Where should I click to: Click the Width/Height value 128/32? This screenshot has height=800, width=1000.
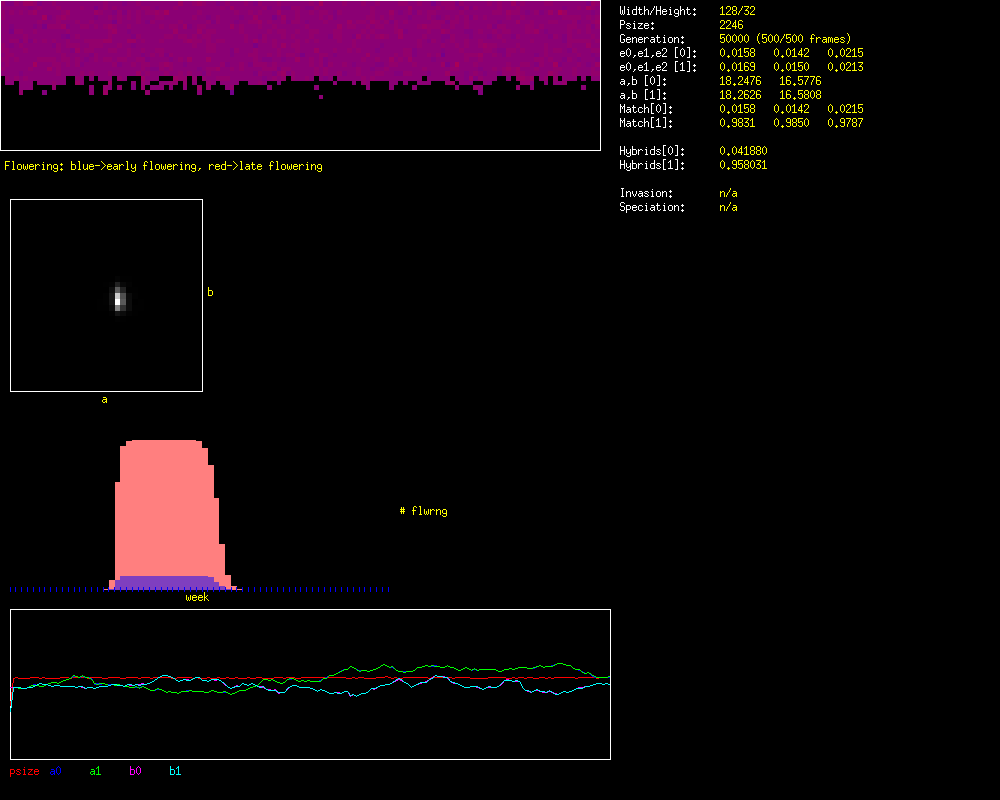pos(738,11)
